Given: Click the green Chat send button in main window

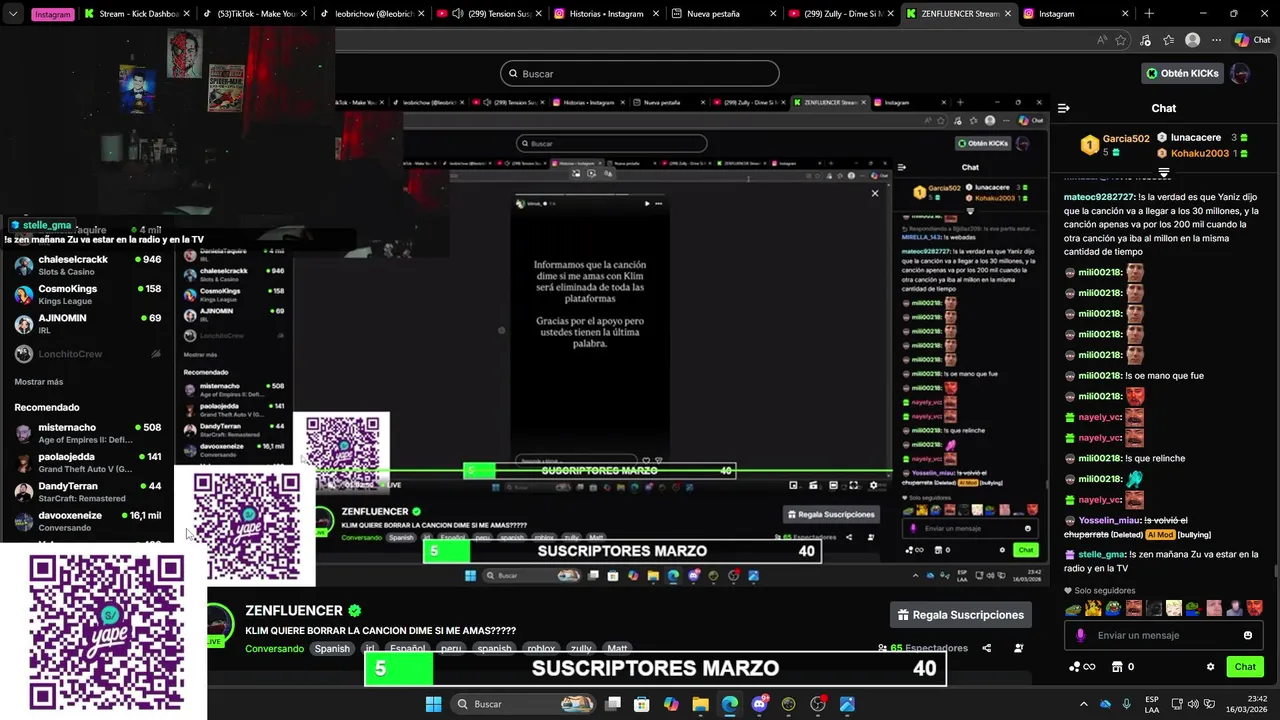Looking at the screenshot, I should coord(1245,667).
